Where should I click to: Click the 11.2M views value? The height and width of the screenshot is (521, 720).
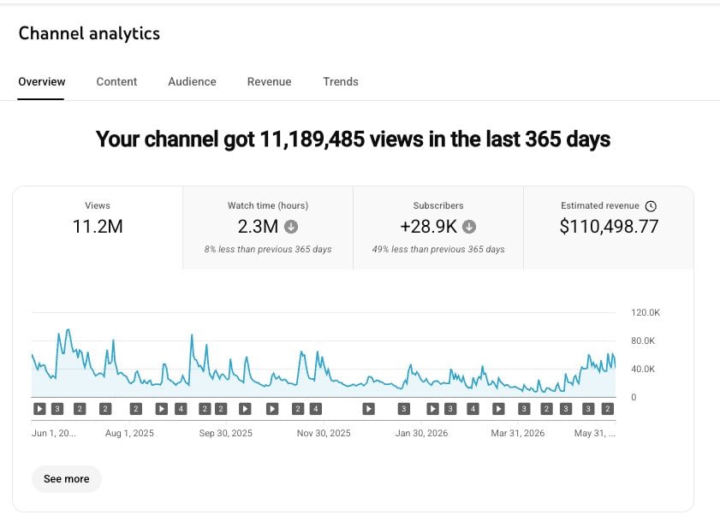[98, 226]
